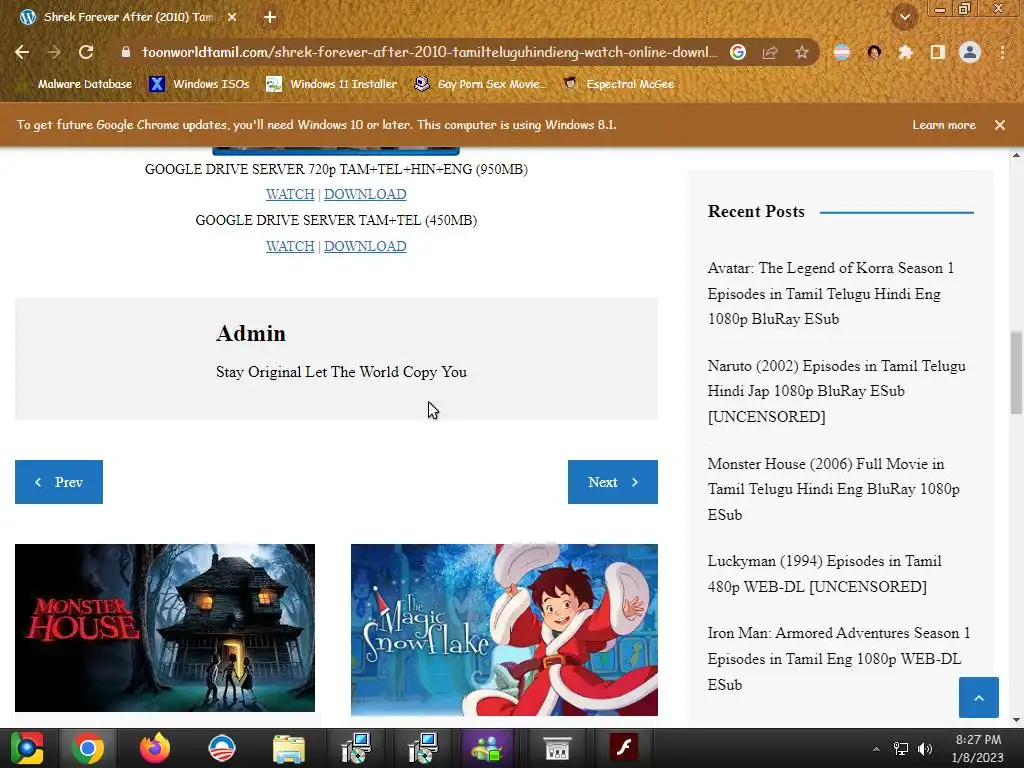The width and height of the screenshot is (1024, 768).
Task: Open the Espectral McGee bookmark
Action: click(x=618, y=84)
